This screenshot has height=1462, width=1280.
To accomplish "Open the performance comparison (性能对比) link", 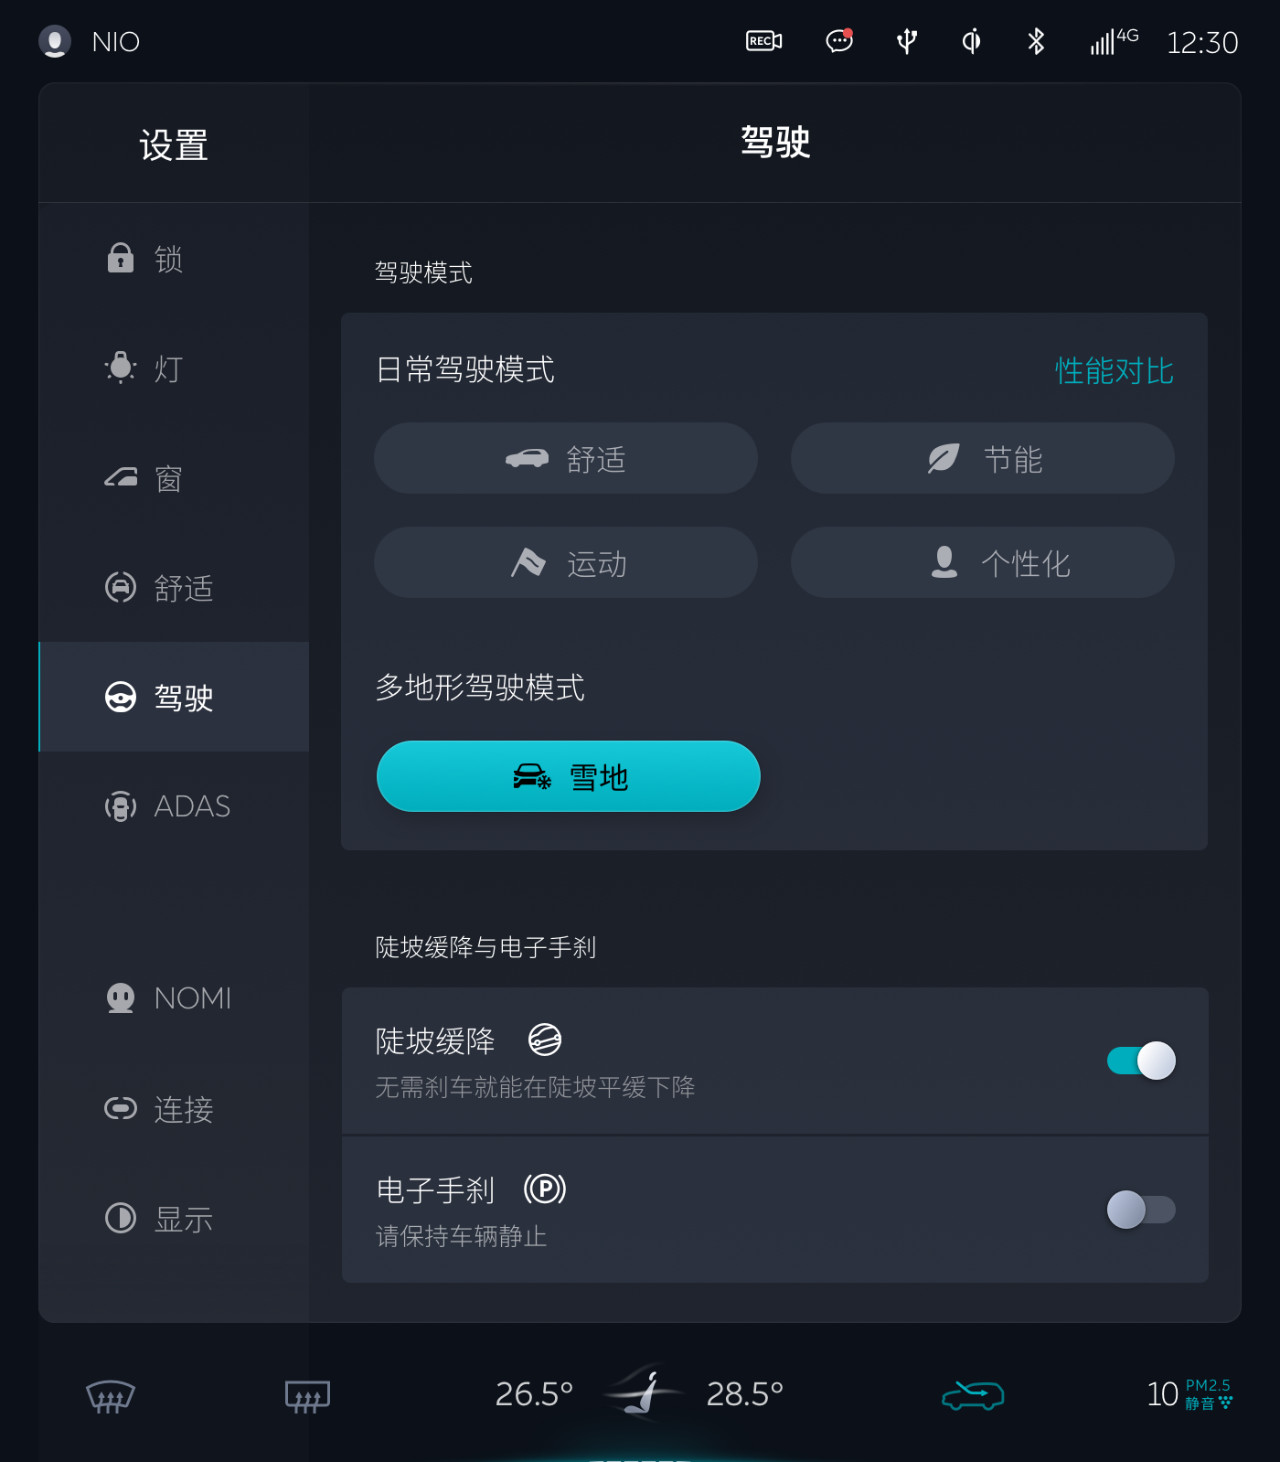I will coord(1114,371).
